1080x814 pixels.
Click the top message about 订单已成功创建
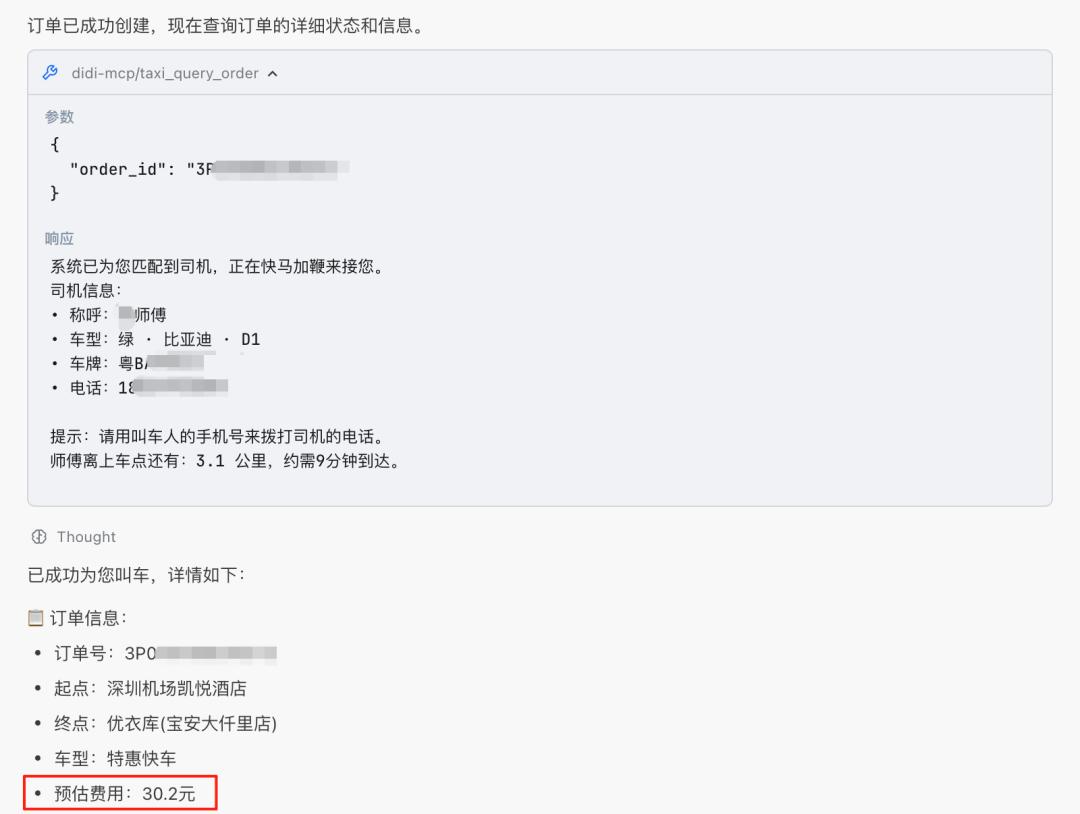pos(225,26)
